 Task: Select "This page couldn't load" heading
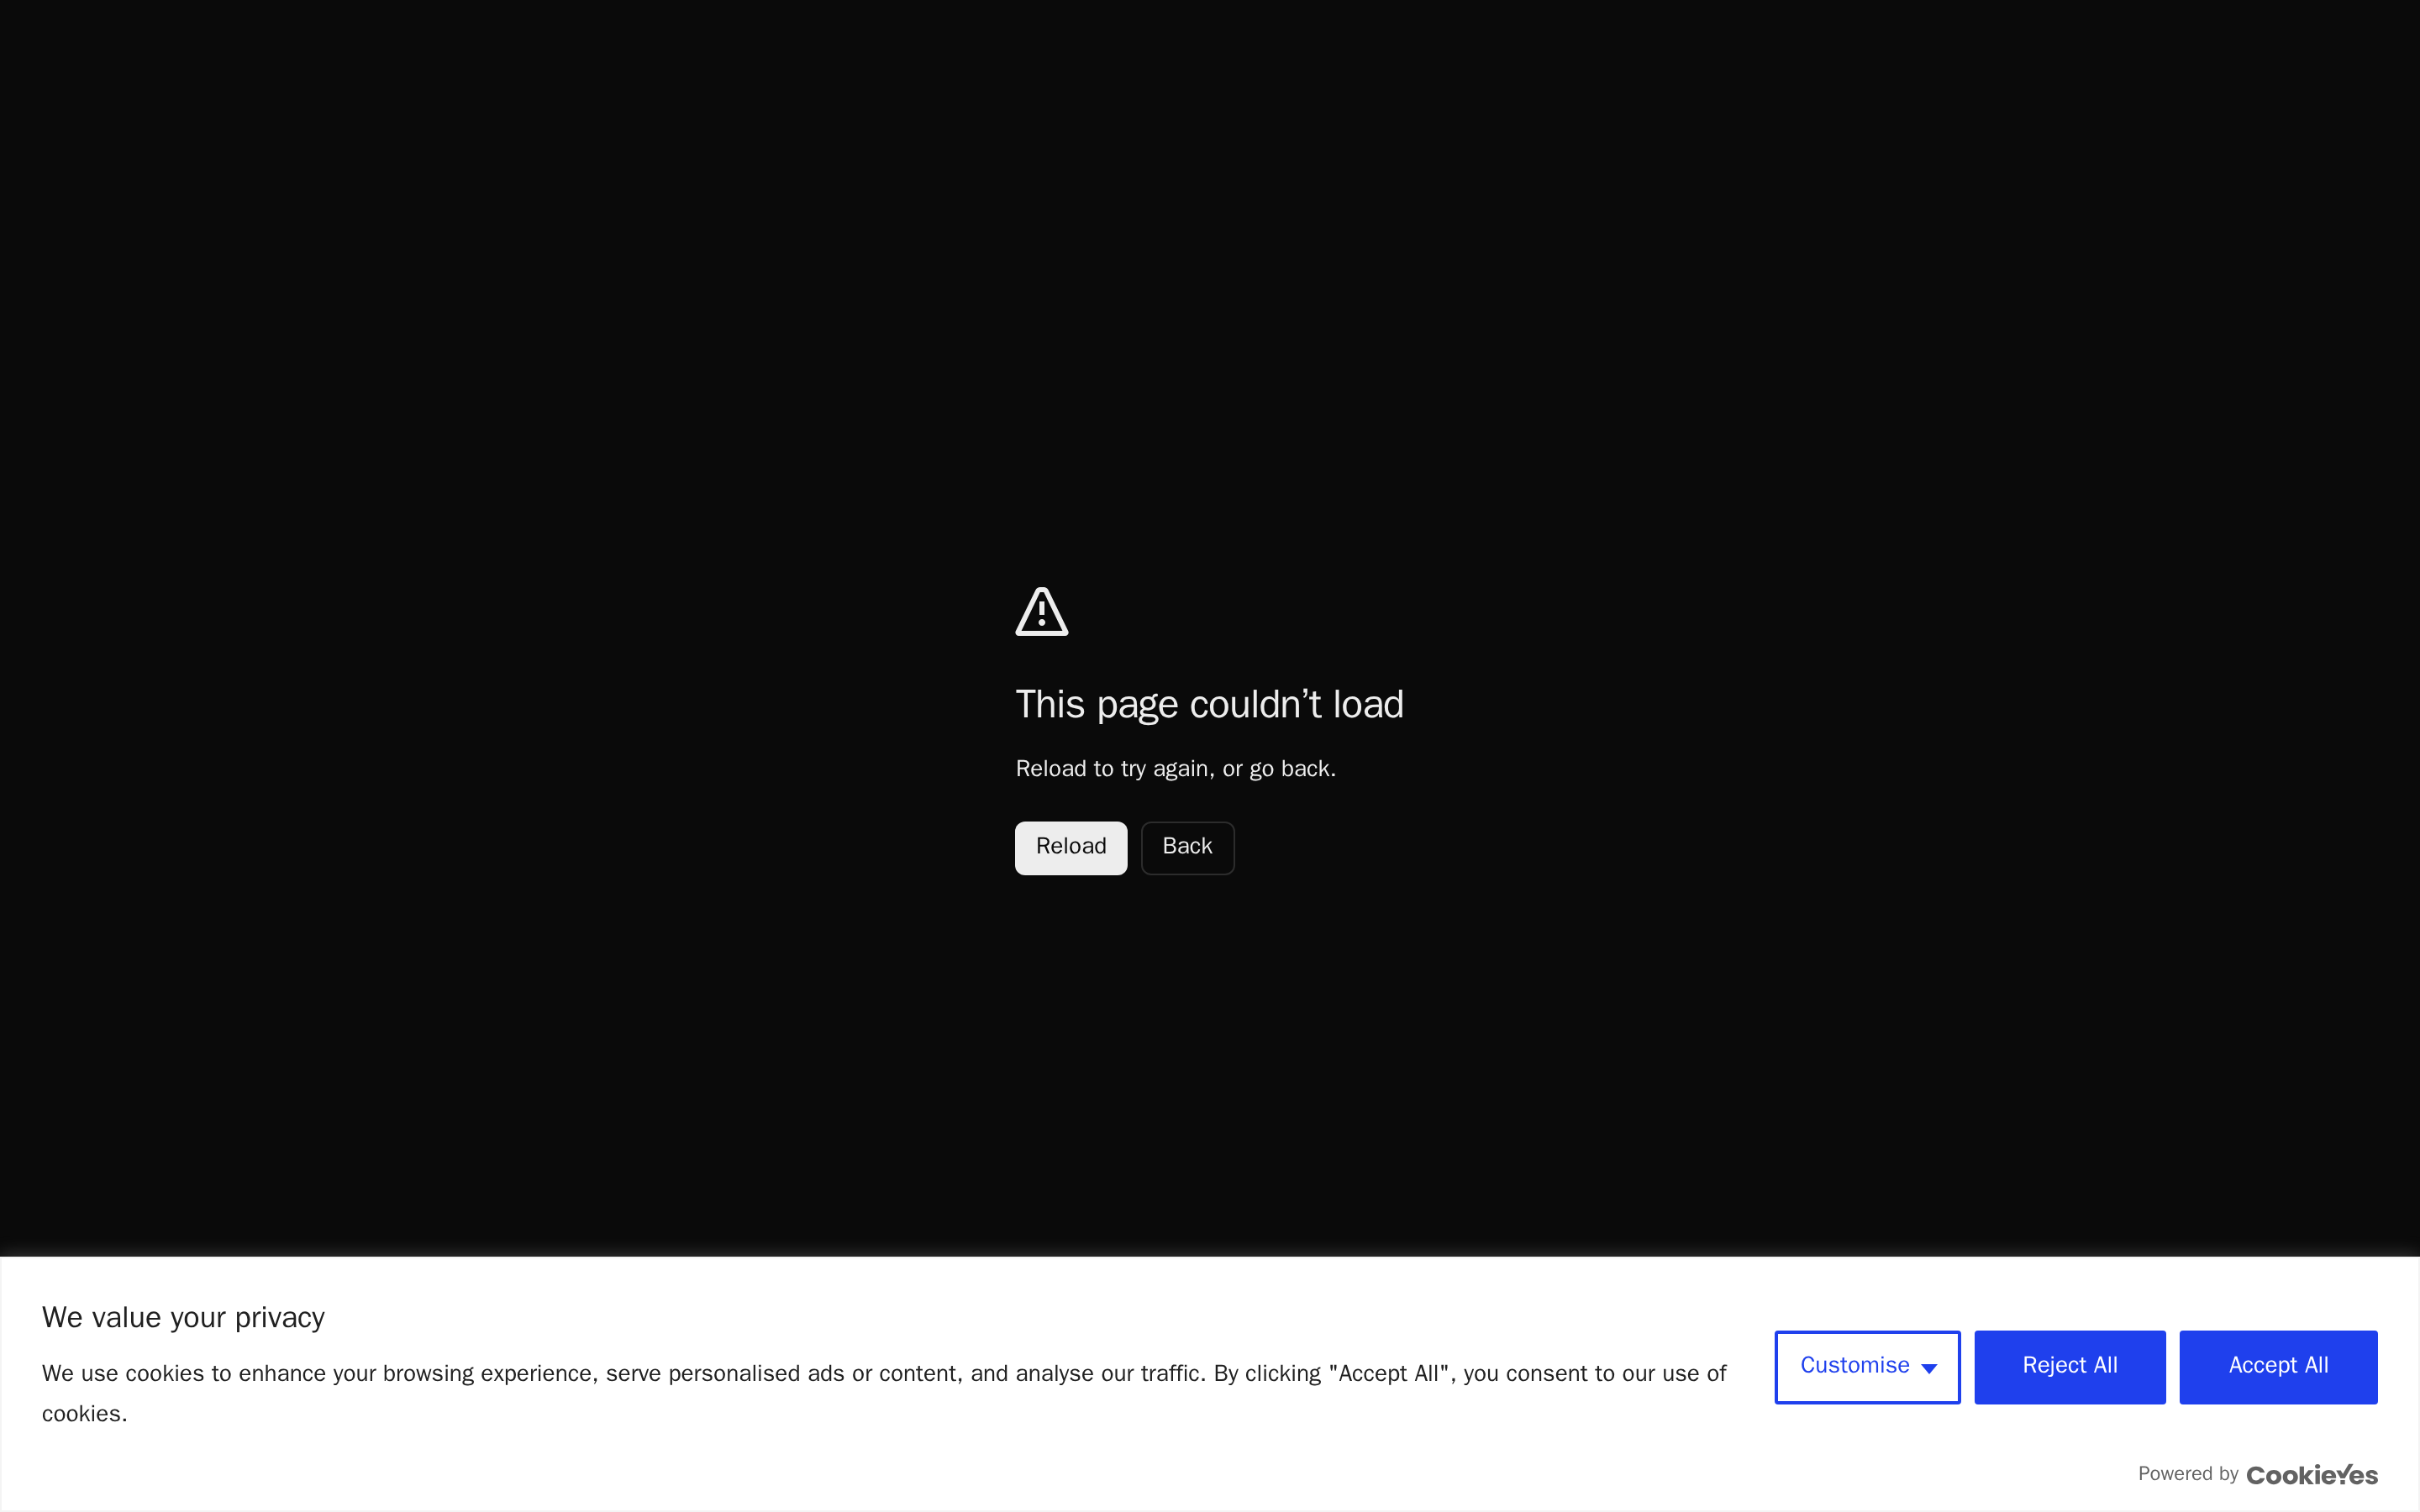pos(1209,705)
